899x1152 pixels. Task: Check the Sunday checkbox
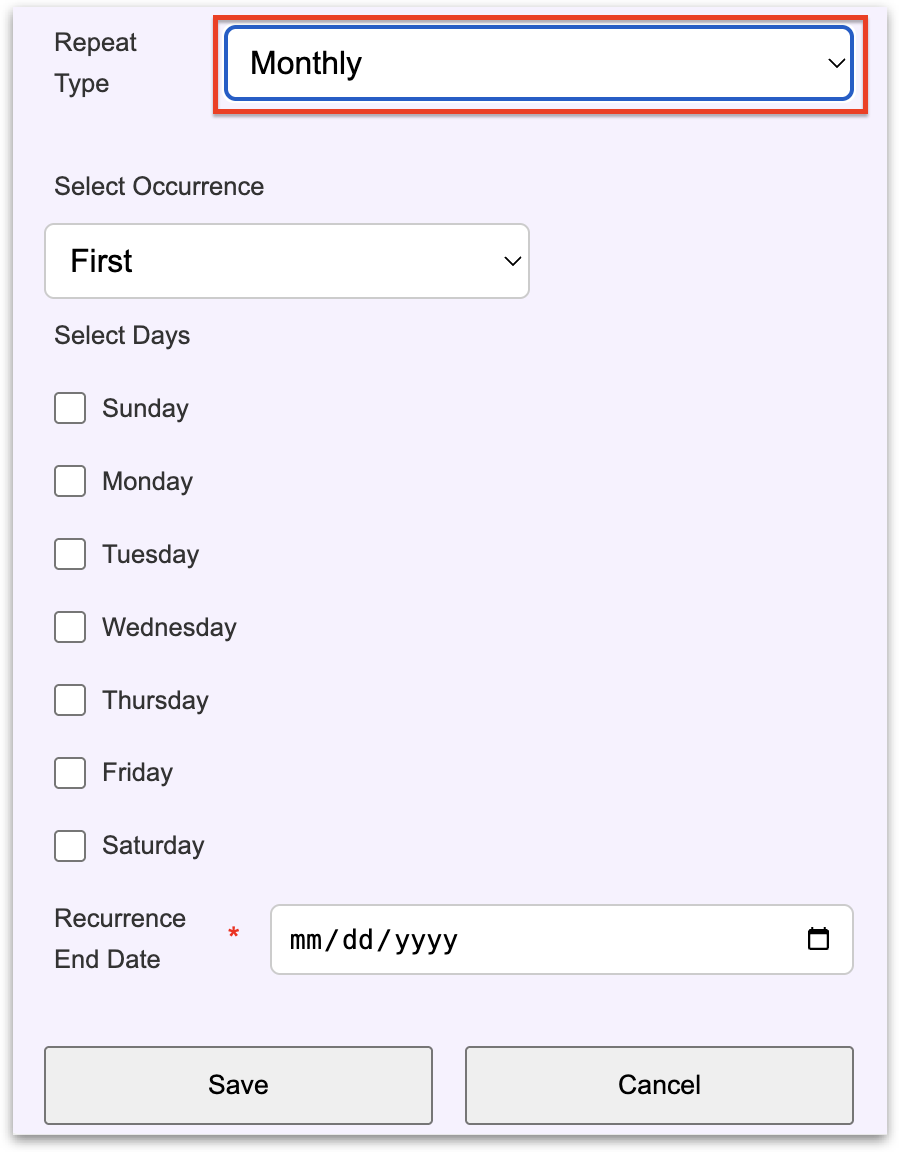click(x=70, y=408)
